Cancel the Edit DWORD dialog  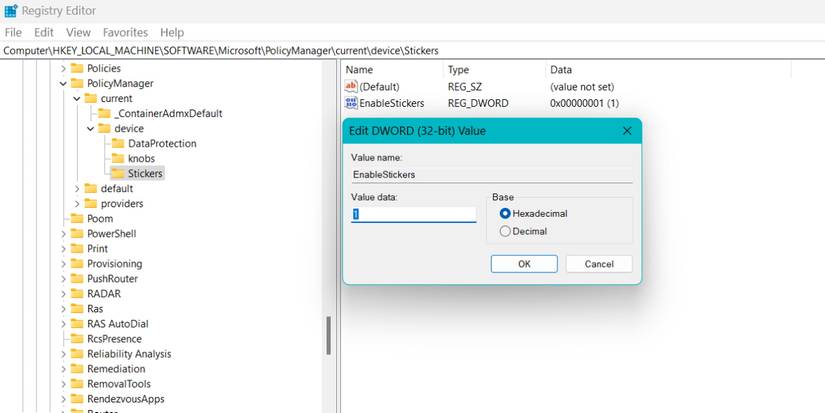(599, 264)
